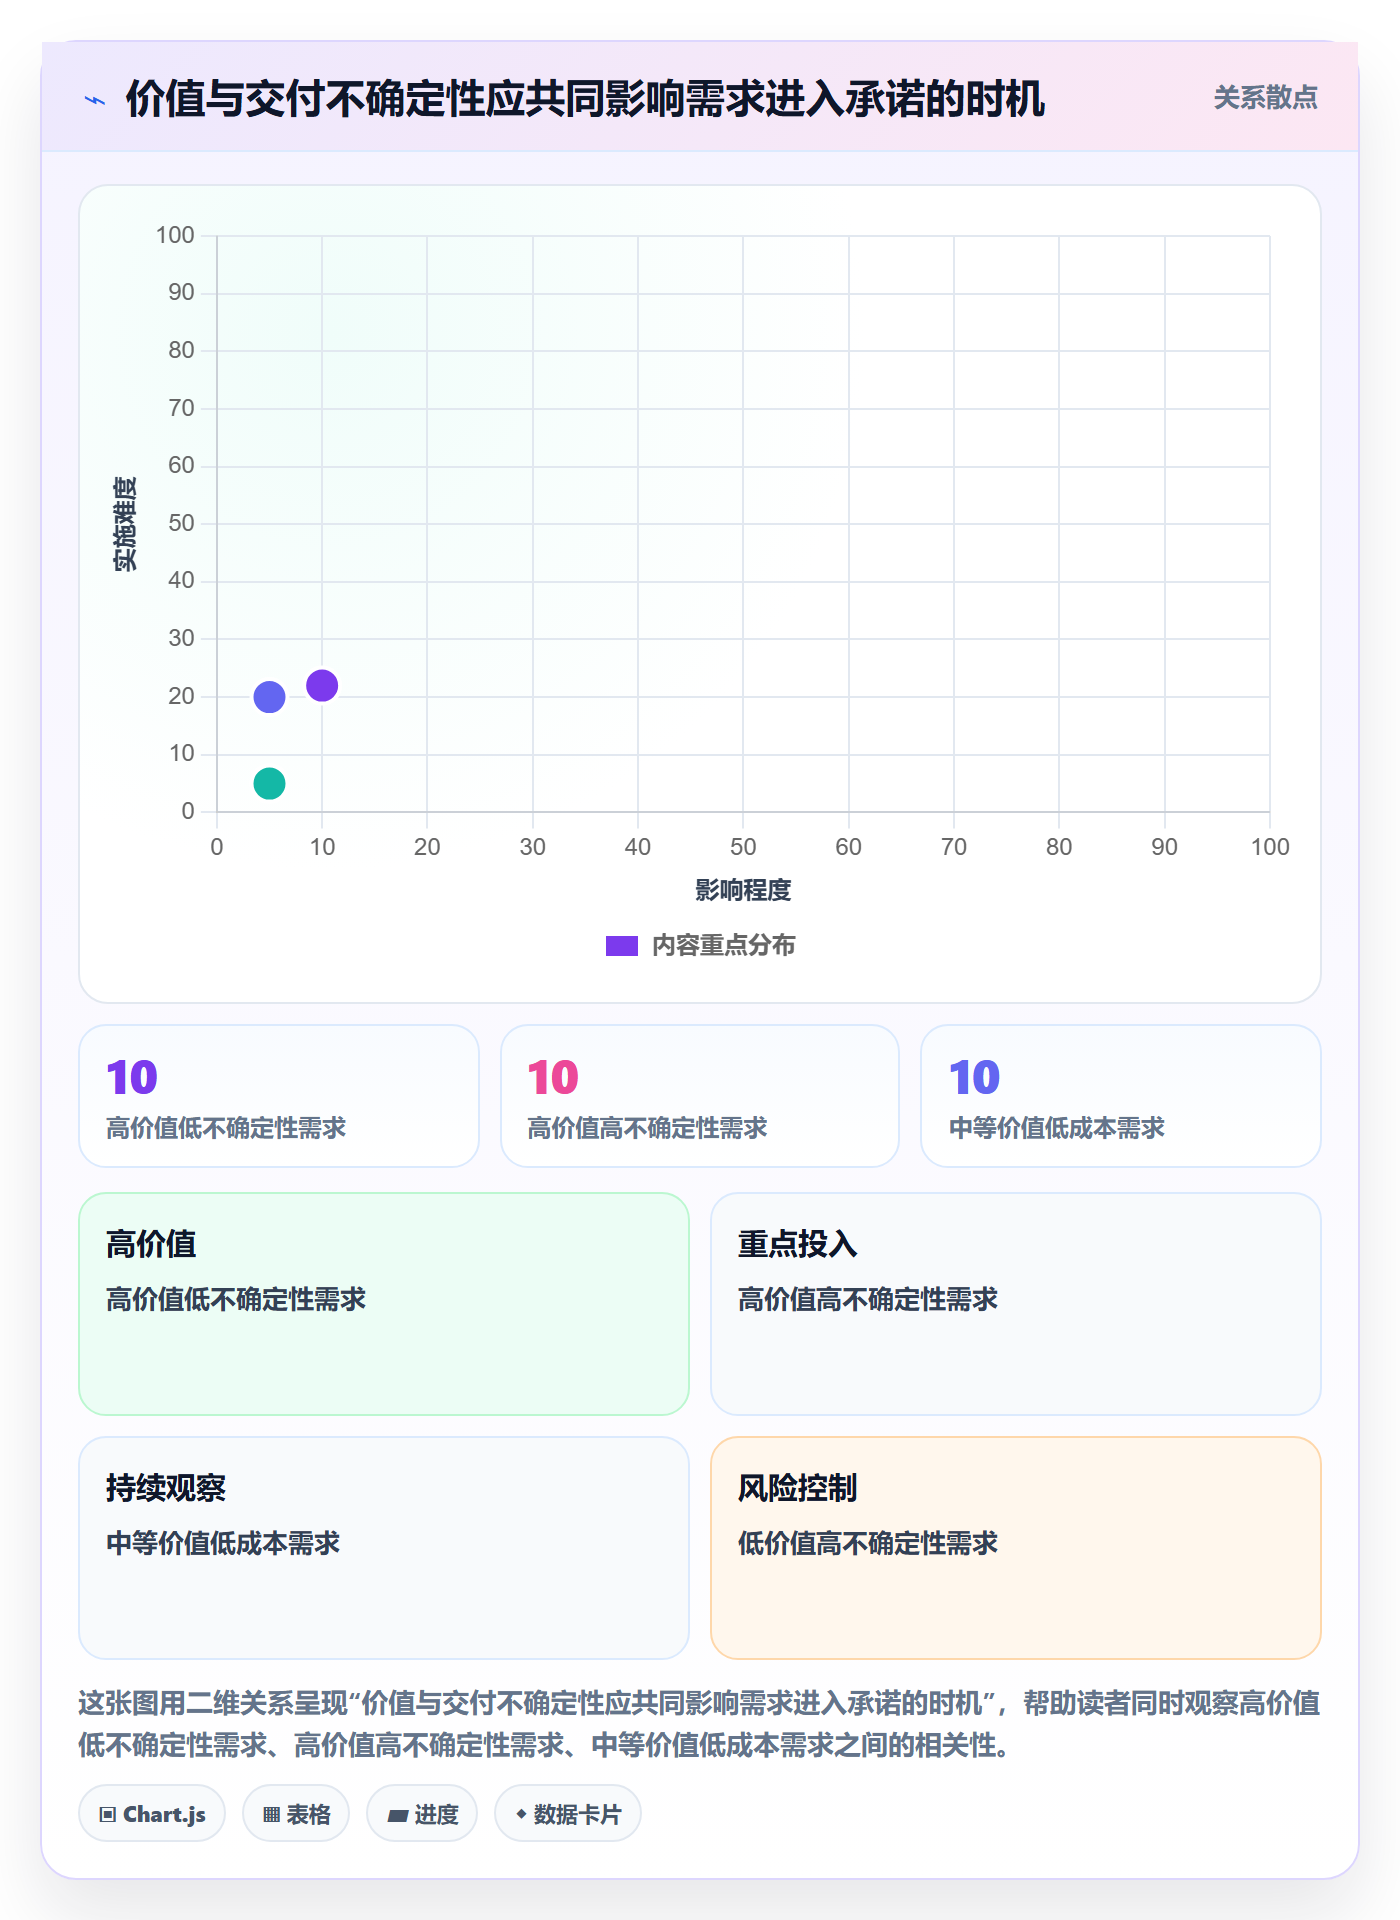
Task: Click the pink number 10 in the middle stat card
Action: tap(553, 1078)
